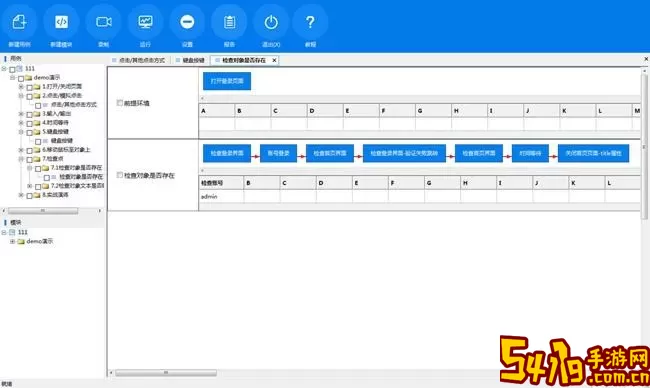The width and height of the screenshot is (650, 388).
Task: Click the New Module (新建模块) code icon
Action: click(61, 22)
